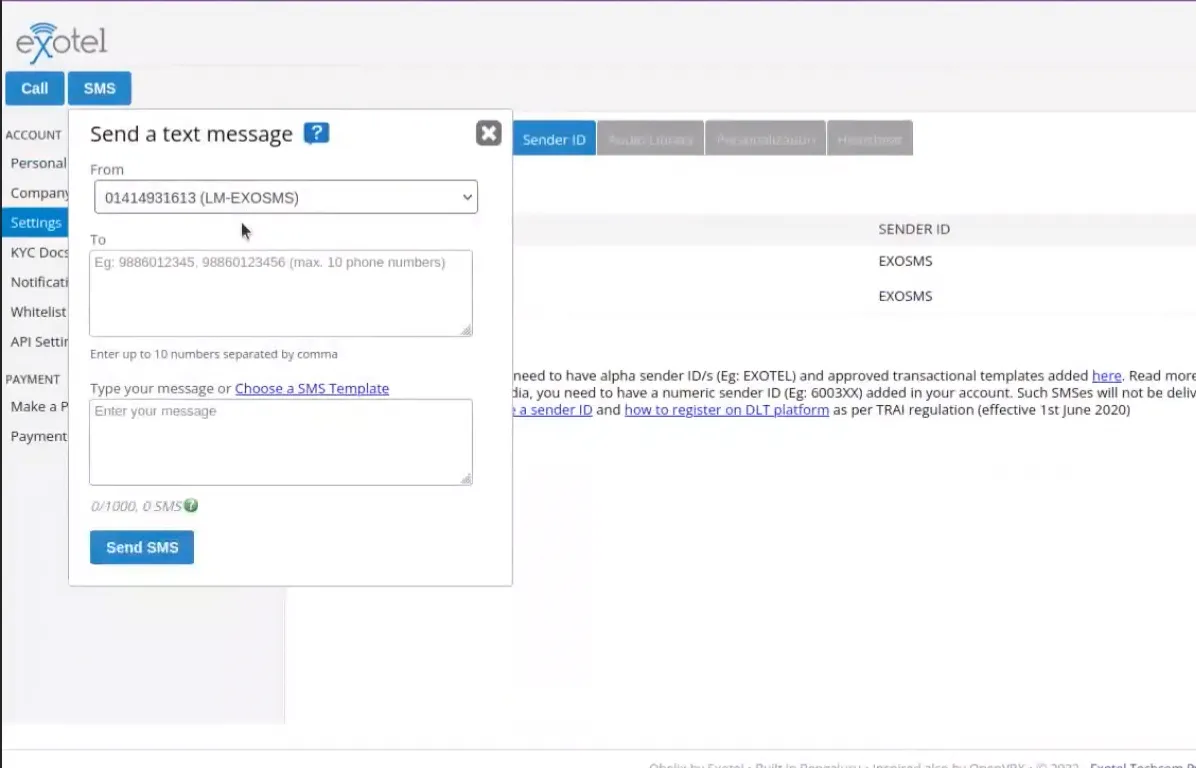Open Payment history sidebar item

[38, 436]
